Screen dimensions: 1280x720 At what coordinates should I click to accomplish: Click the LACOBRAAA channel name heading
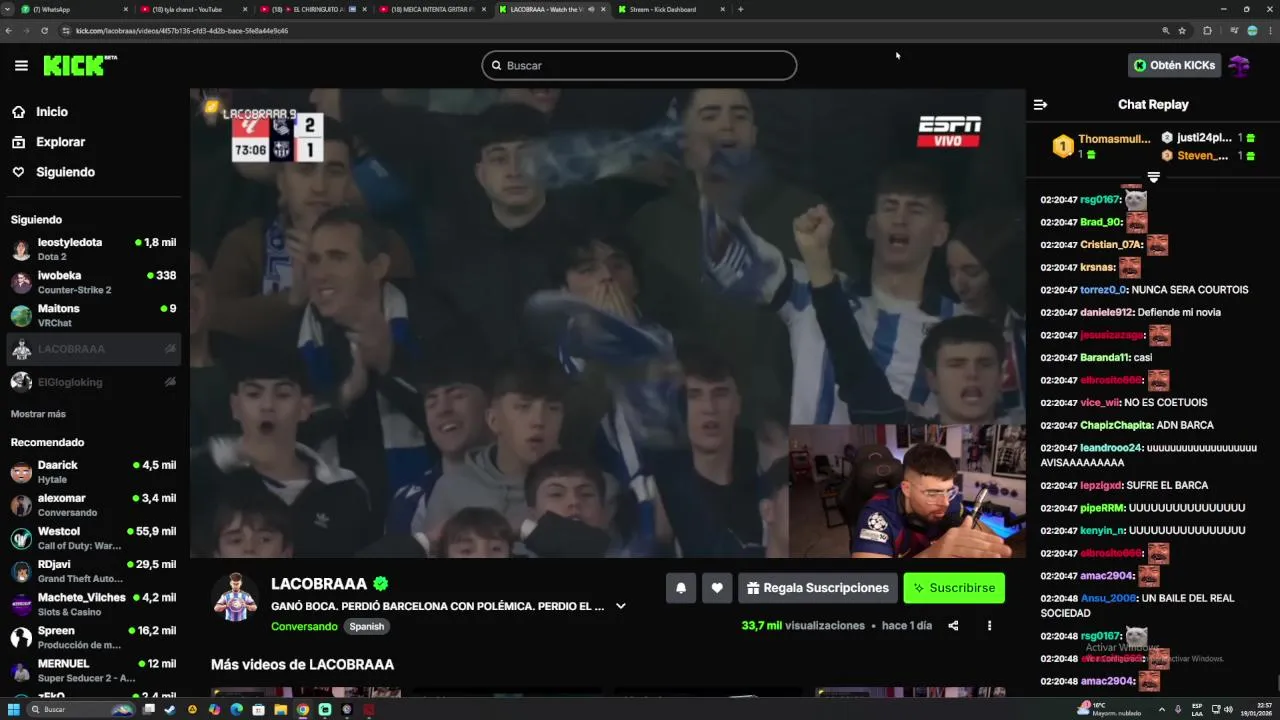coord(319,584)
